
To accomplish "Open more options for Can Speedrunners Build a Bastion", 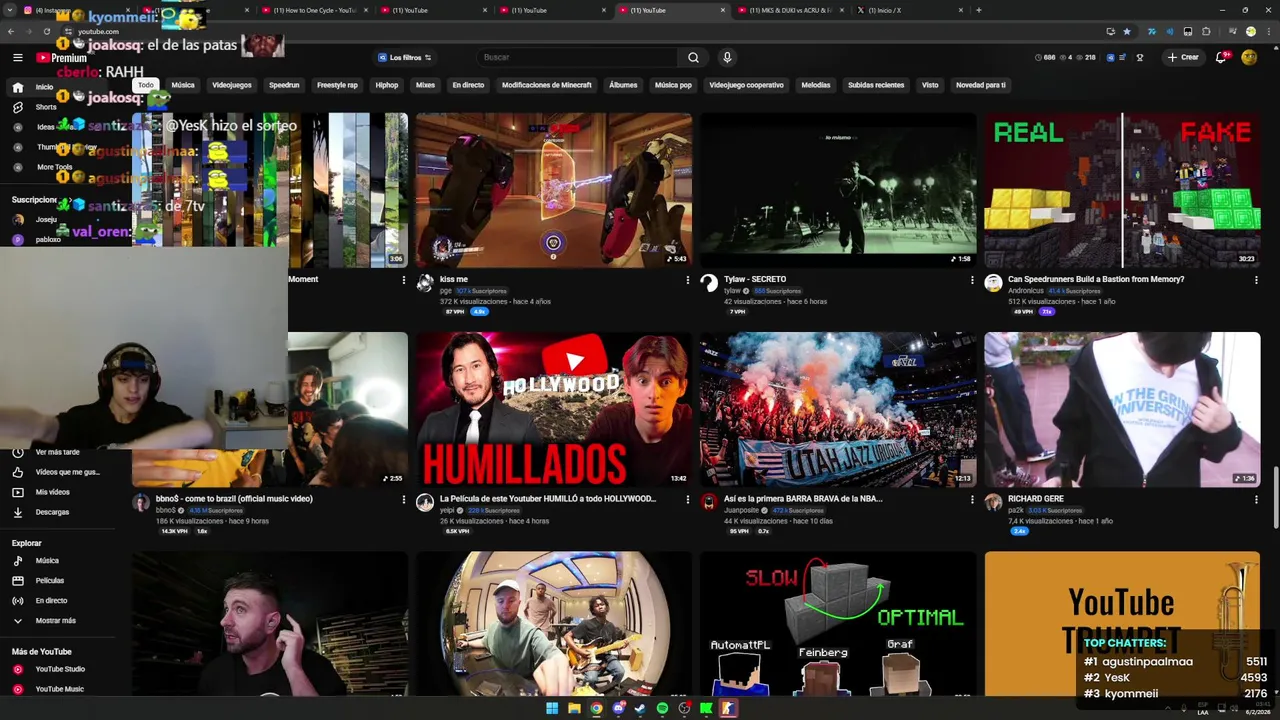I will pyautogui.click(x=1256, y=280).
